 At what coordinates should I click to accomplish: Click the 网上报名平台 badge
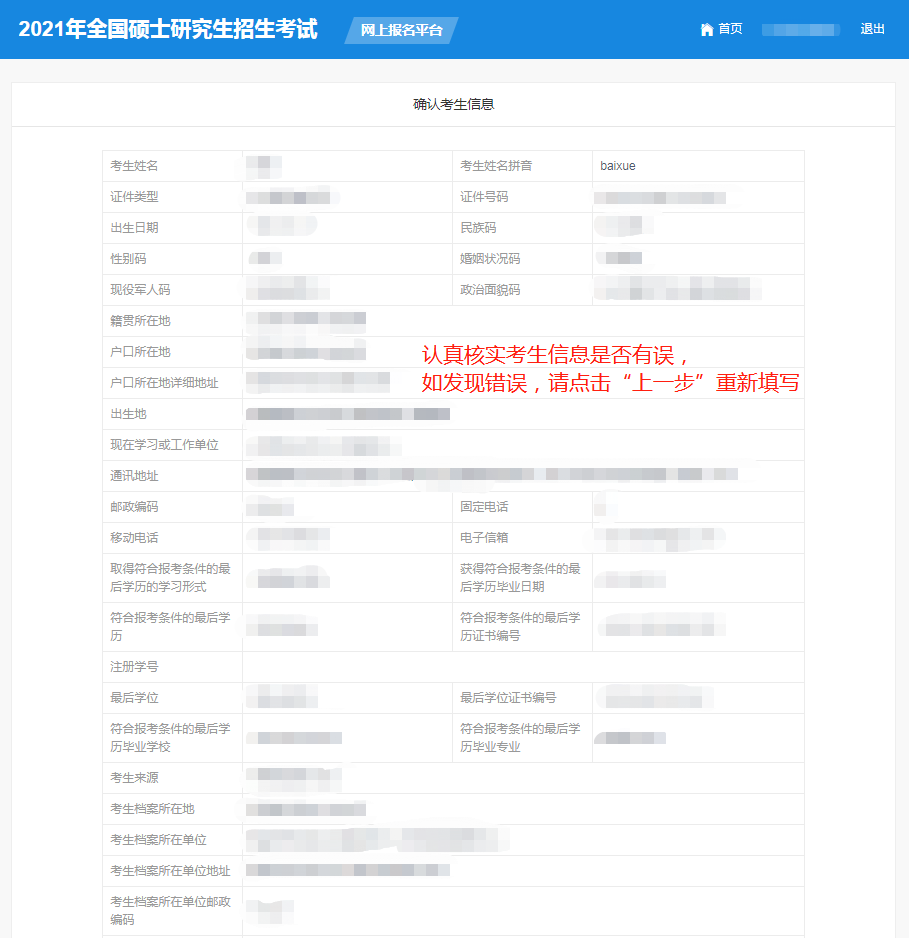(x=401, y=30)
